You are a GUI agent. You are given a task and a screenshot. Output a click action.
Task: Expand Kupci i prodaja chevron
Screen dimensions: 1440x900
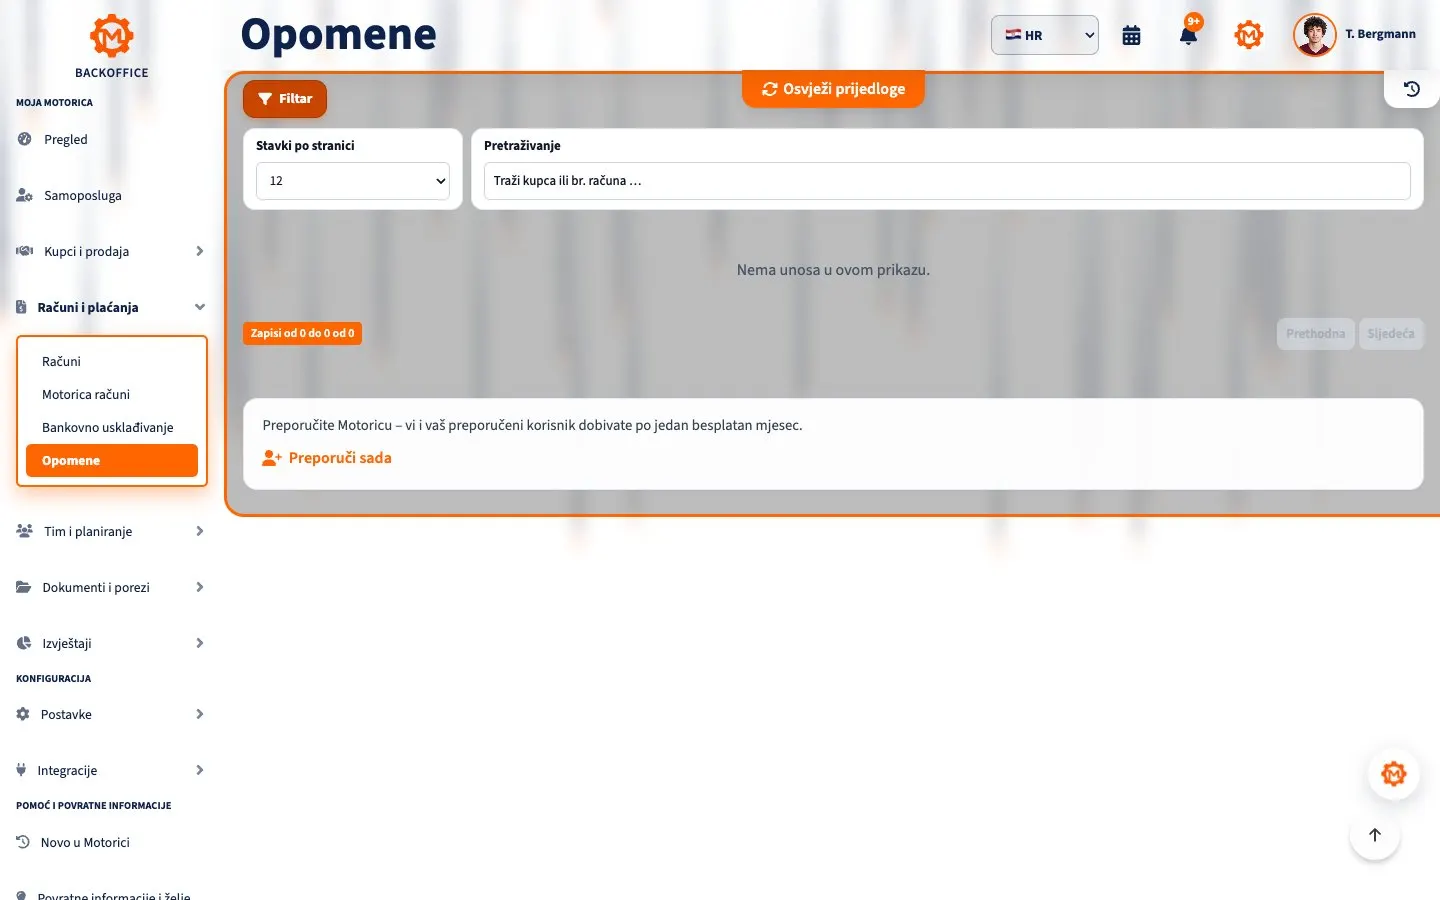click(199, 251)
